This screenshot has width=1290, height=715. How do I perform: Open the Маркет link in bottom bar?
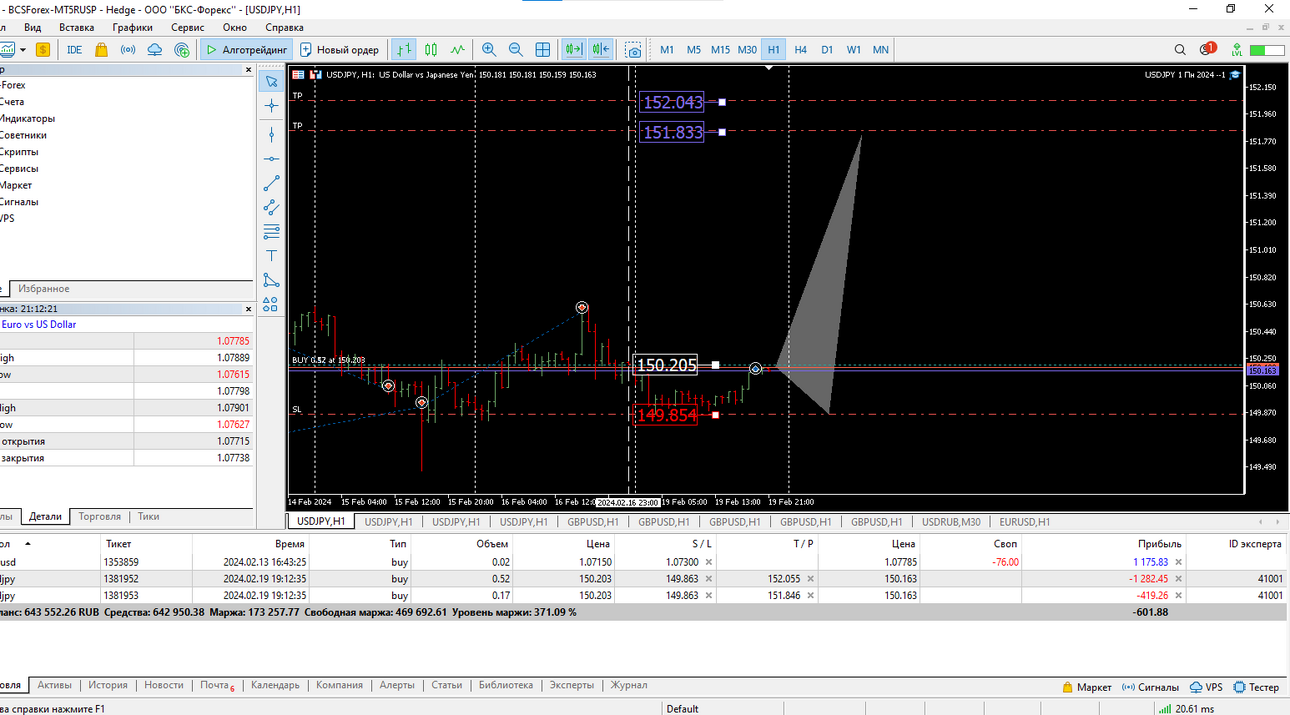point(1087,687)
